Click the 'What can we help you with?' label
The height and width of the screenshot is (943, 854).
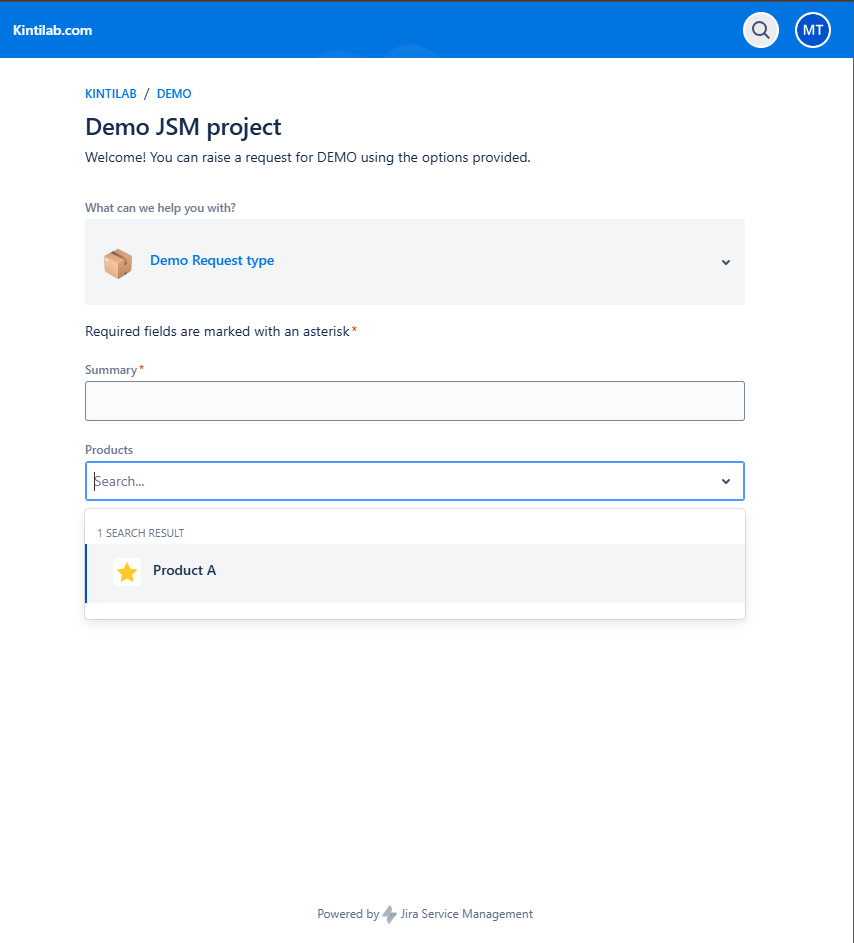tap(161, 207)
